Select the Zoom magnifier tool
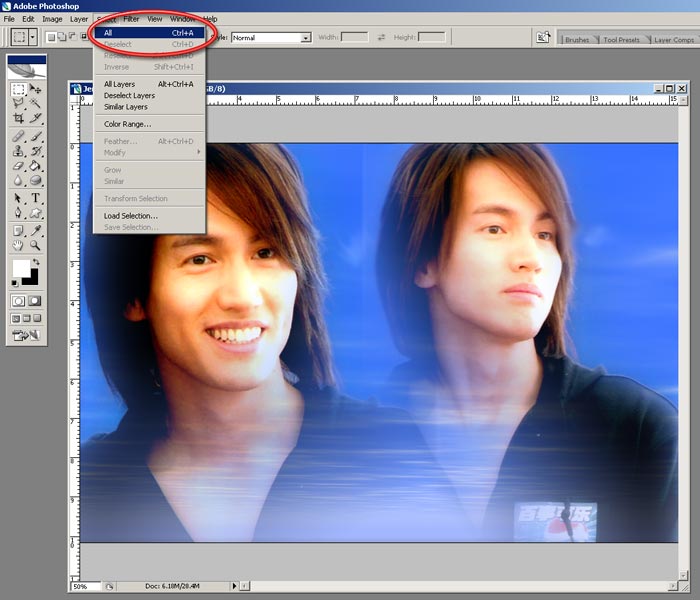Viewport: 700px width, 600px height. (x=35, y=245)
